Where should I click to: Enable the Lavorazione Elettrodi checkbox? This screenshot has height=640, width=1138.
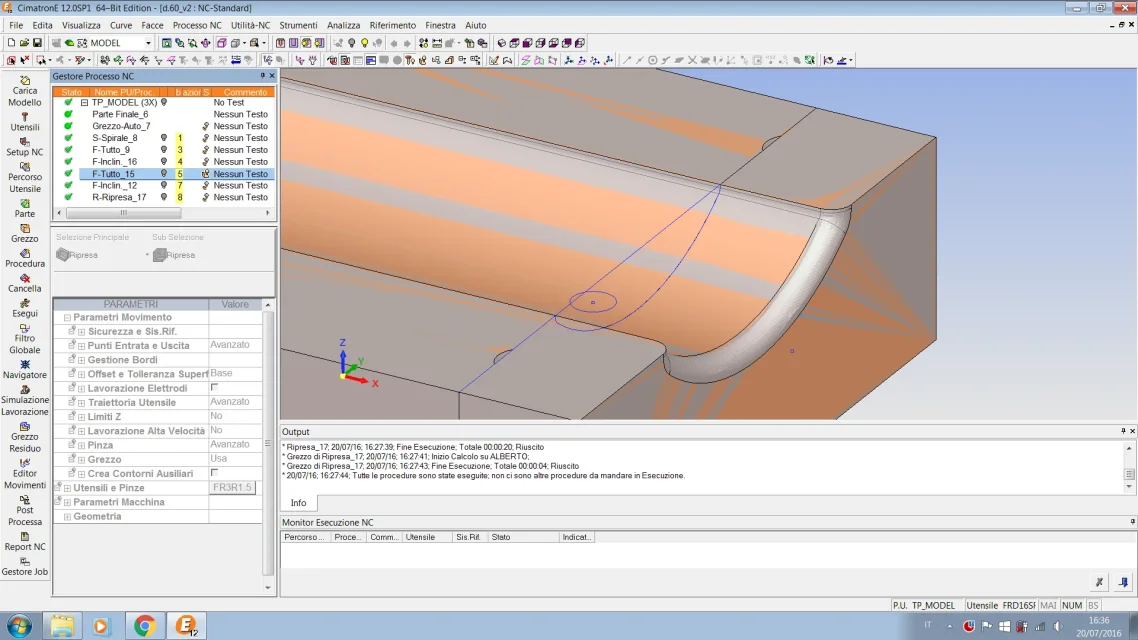pos(214,387)
